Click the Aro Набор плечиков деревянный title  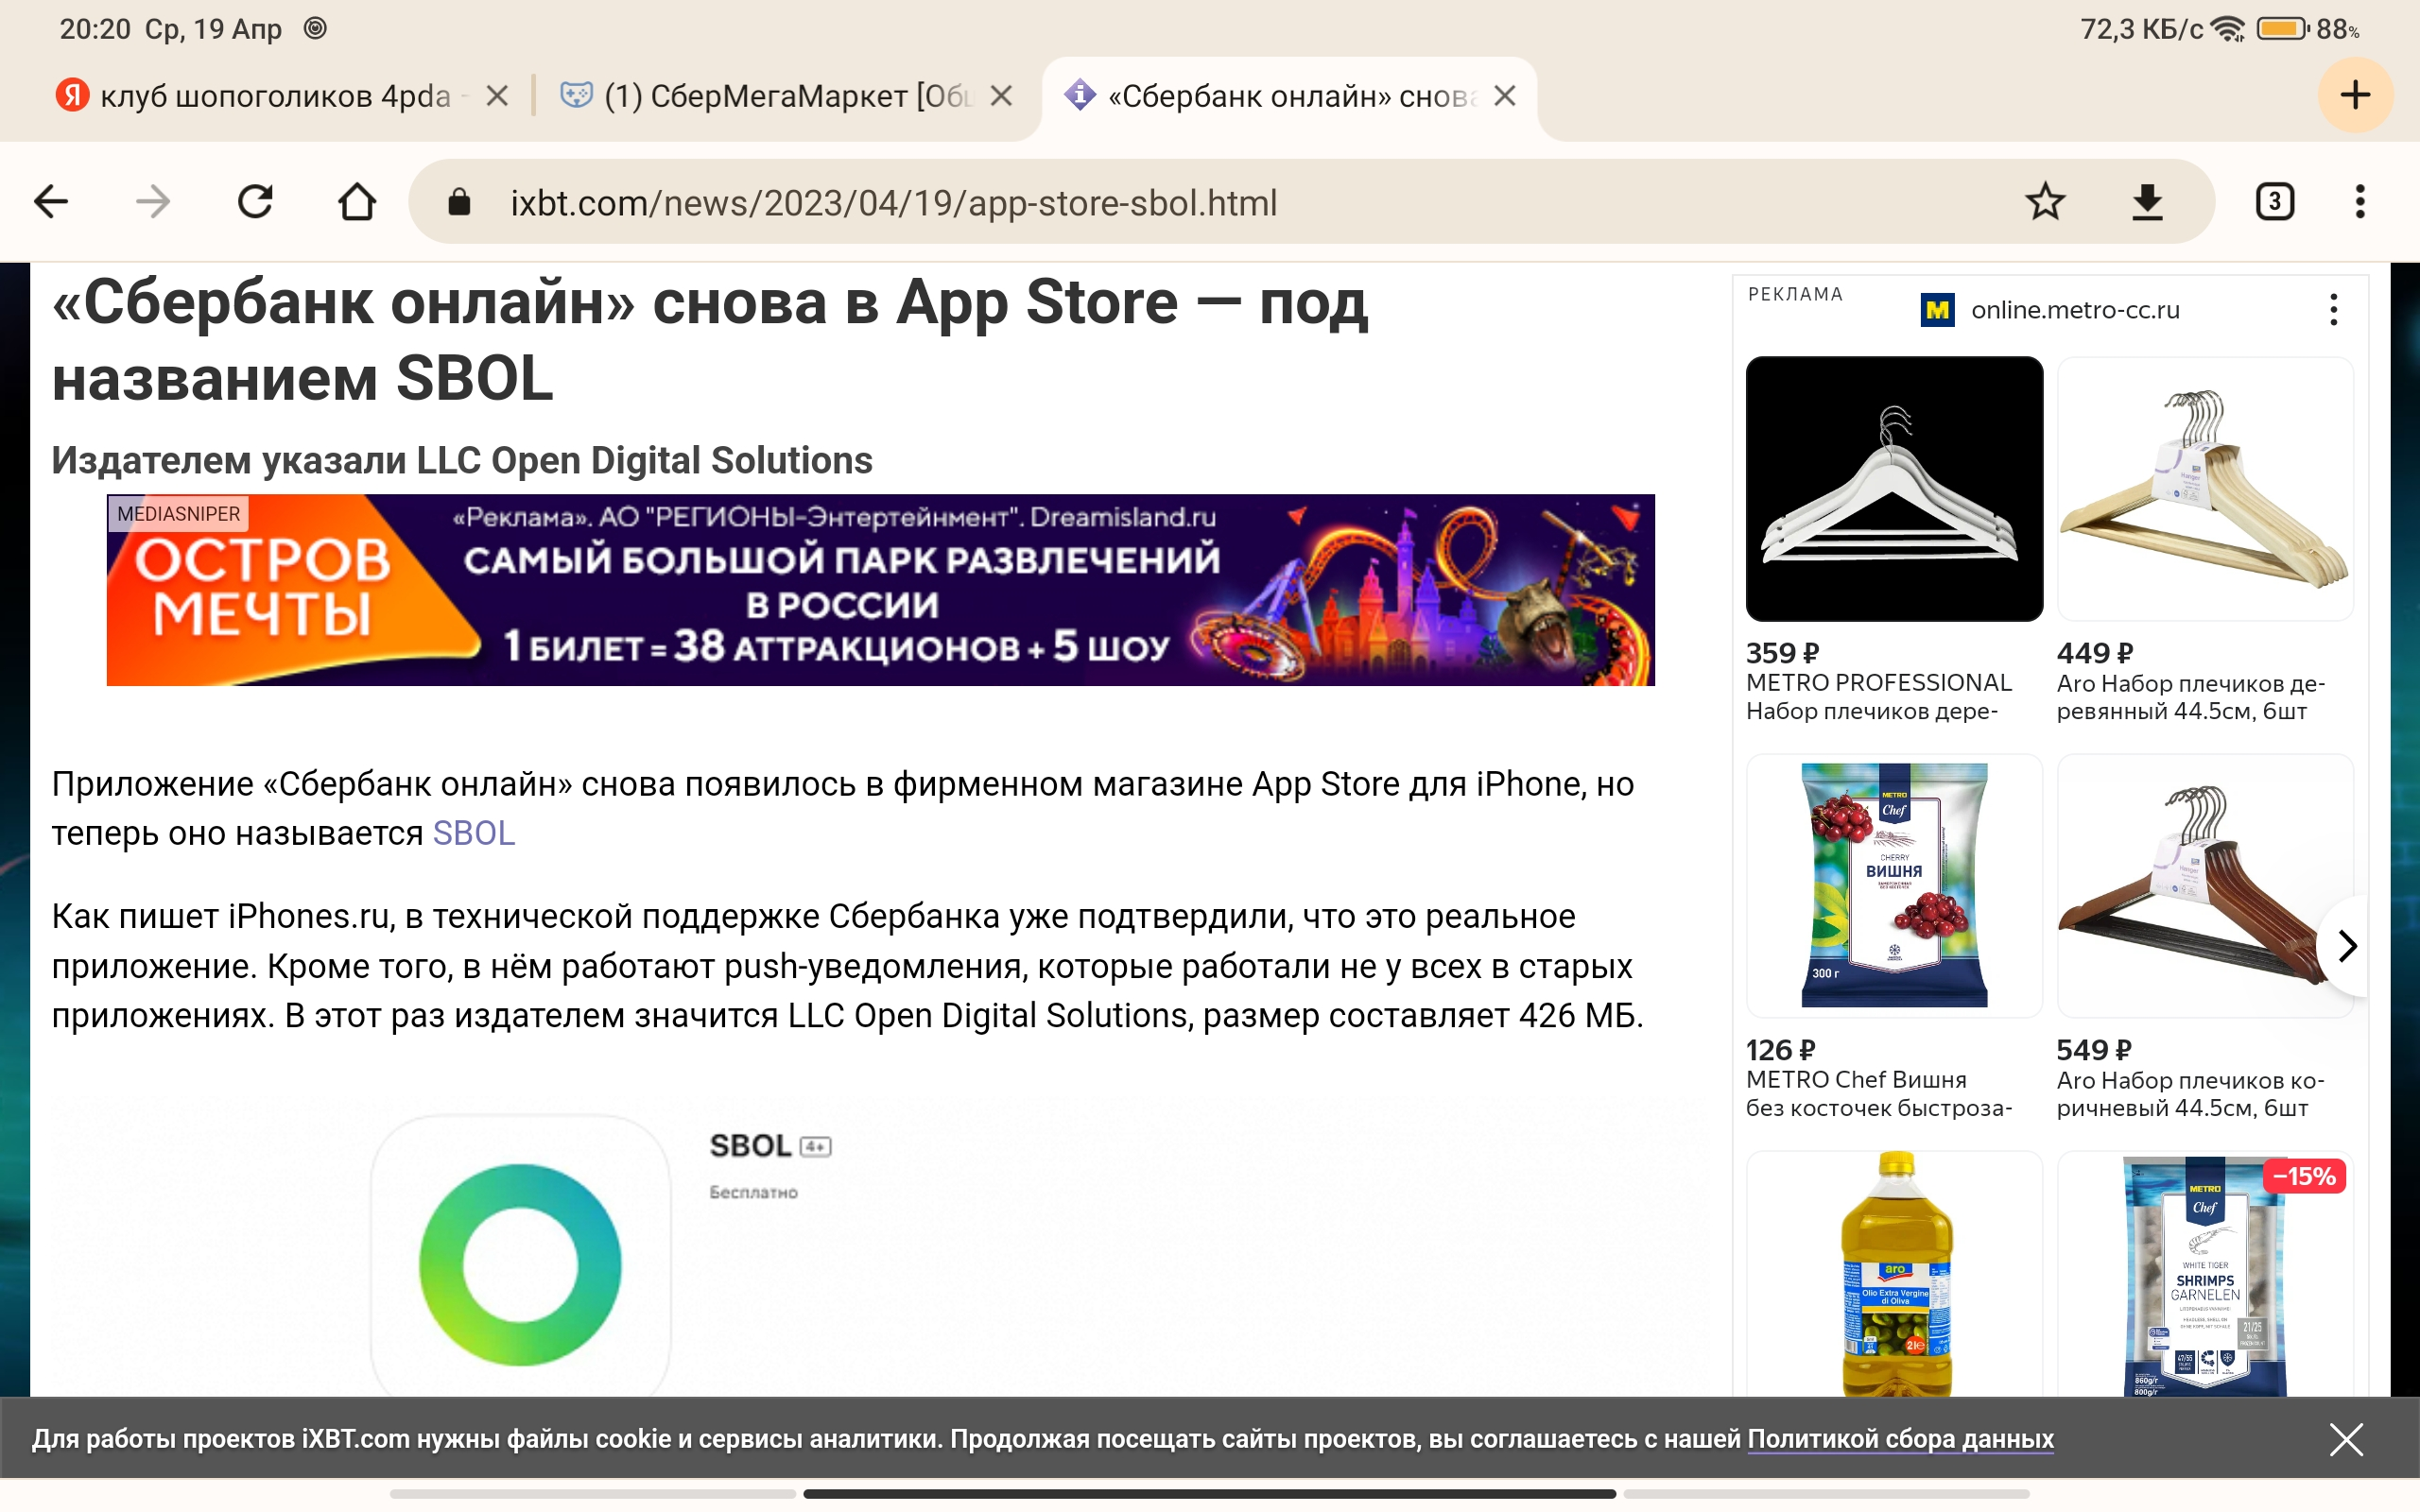pyautogui.click(x=2190, y=697)
